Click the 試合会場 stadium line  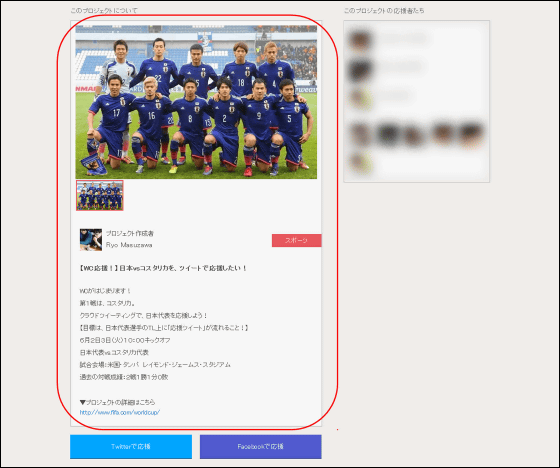coord(155,365)
